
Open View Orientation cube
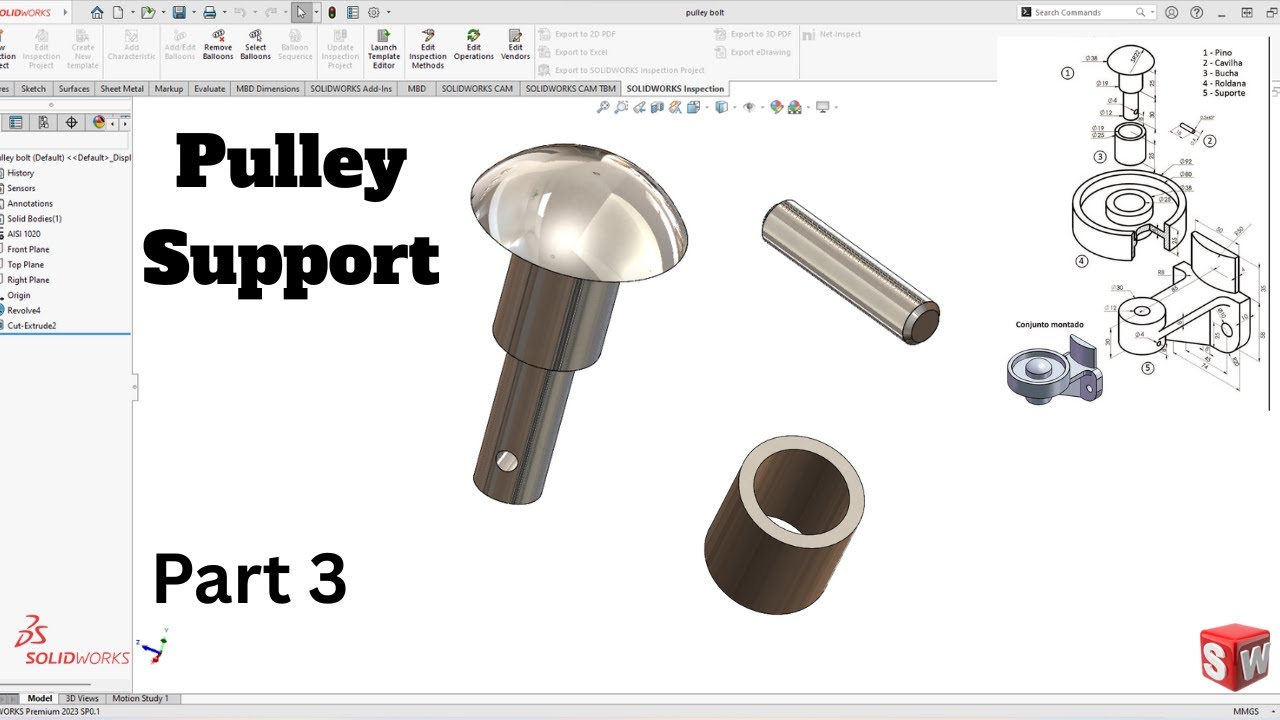coord(693,107)
